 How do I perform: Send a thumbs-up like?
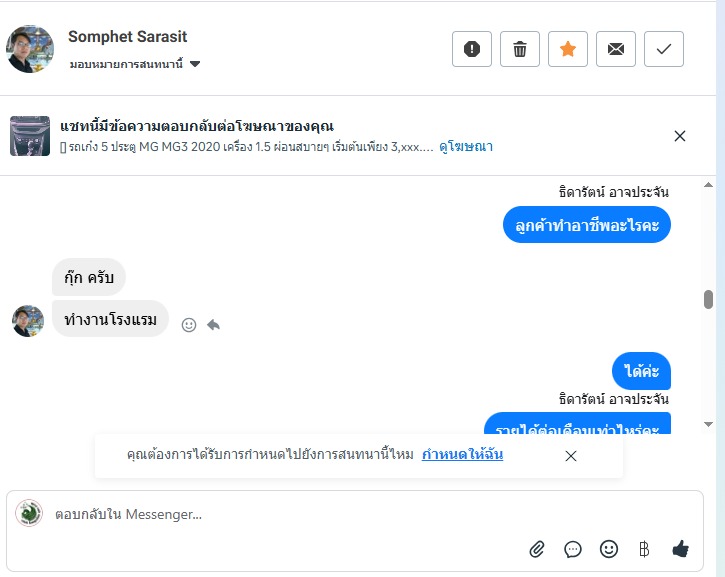tap(681, 548)
